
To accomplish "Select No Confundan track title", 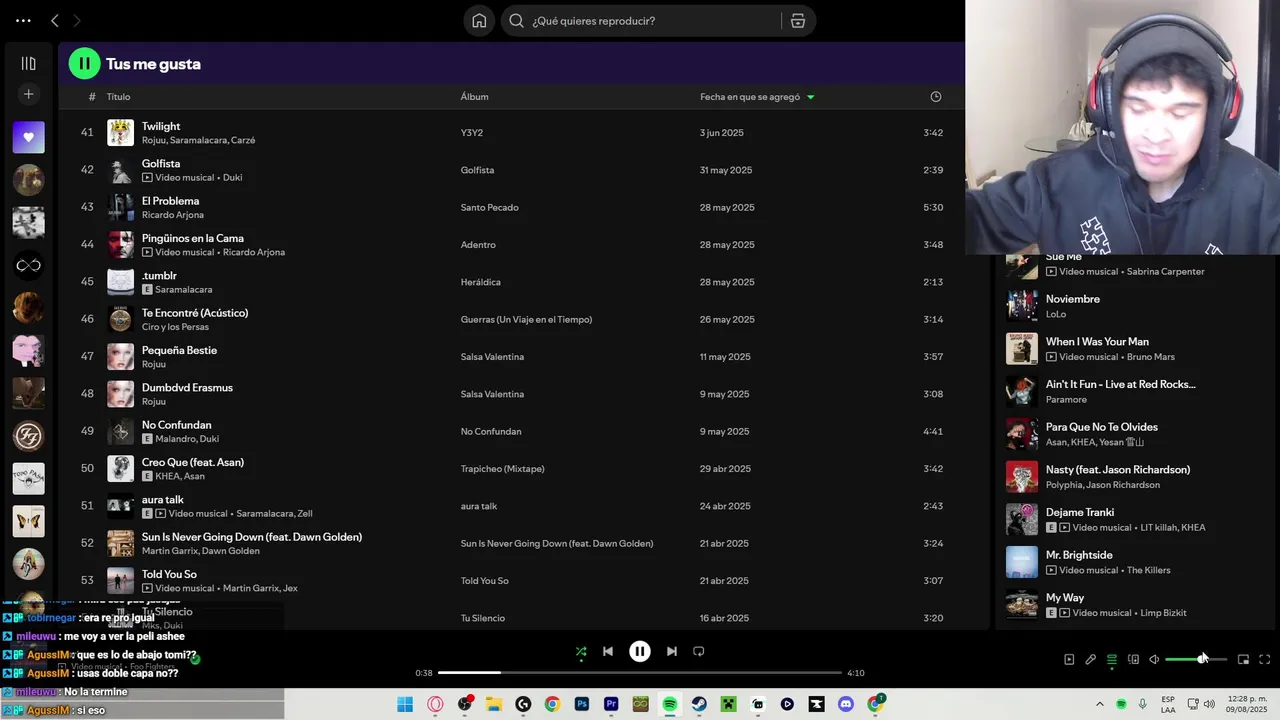I will point(176,425).
